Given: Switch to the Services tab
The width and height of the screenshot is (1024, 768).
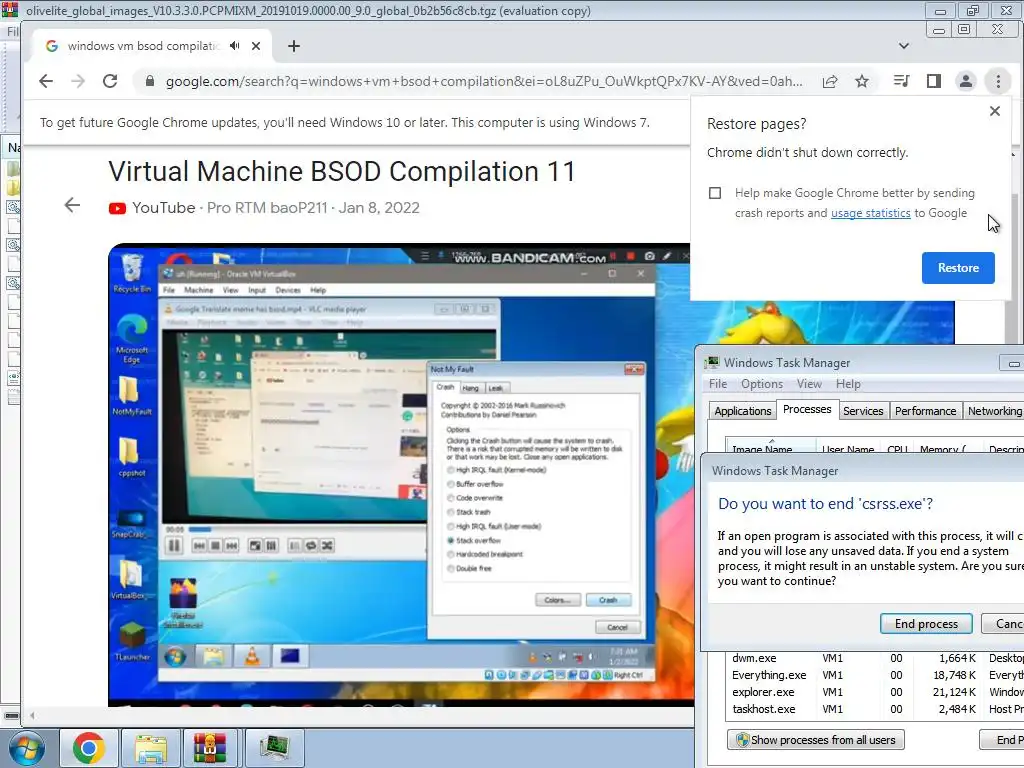Looking at the screenshot, I should [863, 411].
